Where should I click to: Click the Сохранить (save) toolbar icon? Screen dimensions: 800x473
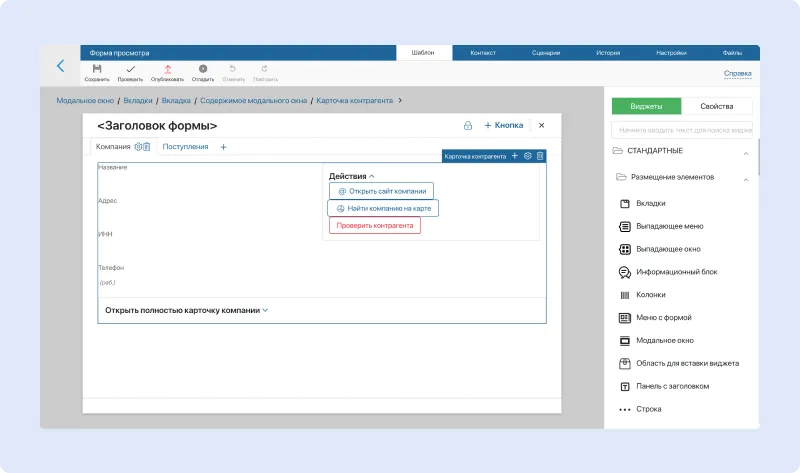click(x=97, y=69)
